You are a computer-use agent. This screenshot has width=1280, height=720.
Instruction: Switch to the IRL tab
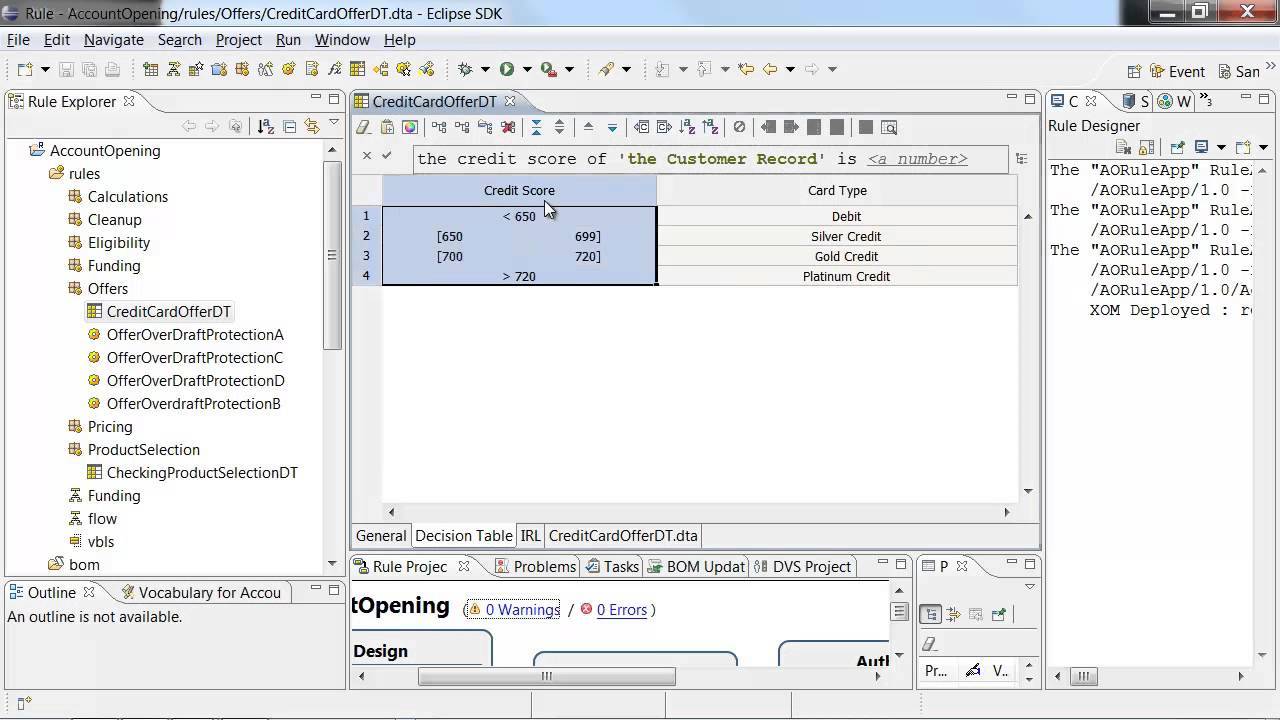pyautogui.click(x=530, y=536)
